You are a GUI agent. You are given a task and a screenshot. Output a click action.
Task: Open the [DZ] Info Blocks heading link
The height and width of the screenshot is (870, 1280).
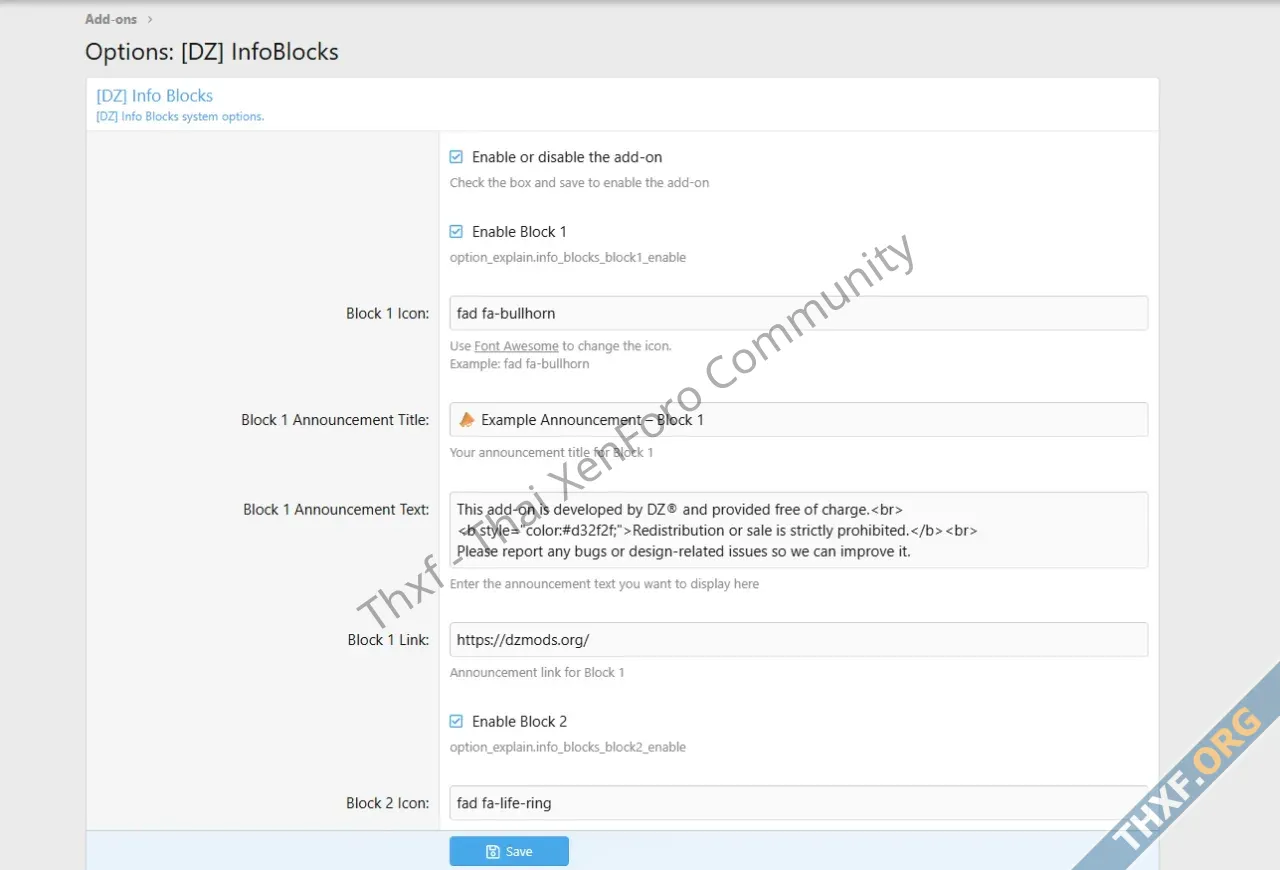(x=154, y=96)
